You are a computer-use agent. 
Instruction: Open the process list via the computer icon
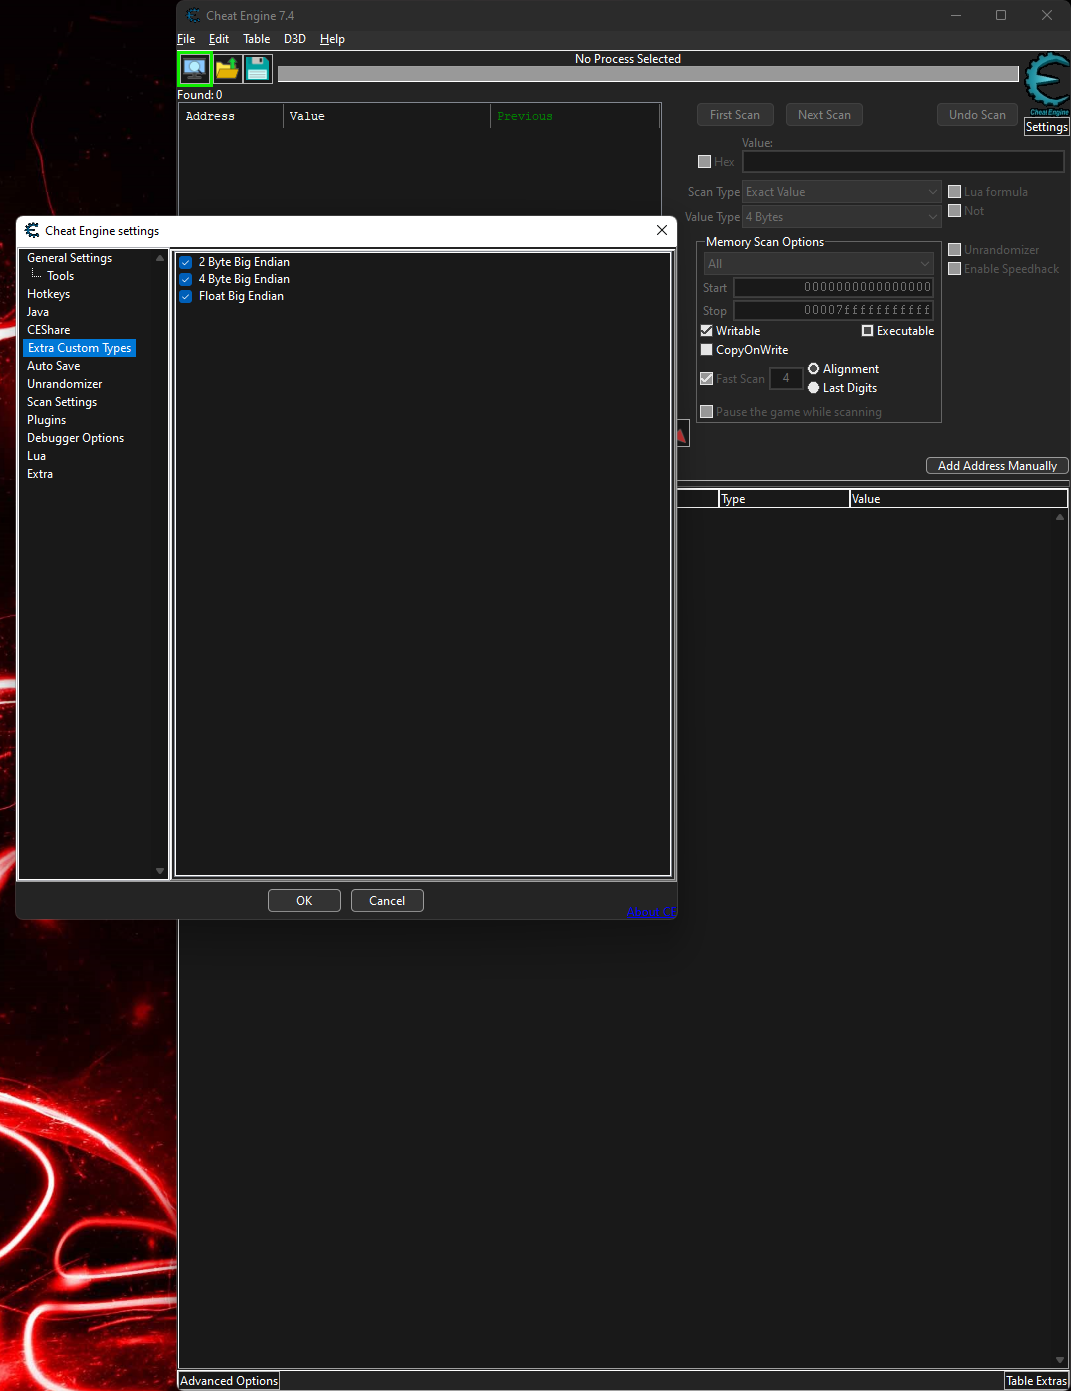[195, 69]
